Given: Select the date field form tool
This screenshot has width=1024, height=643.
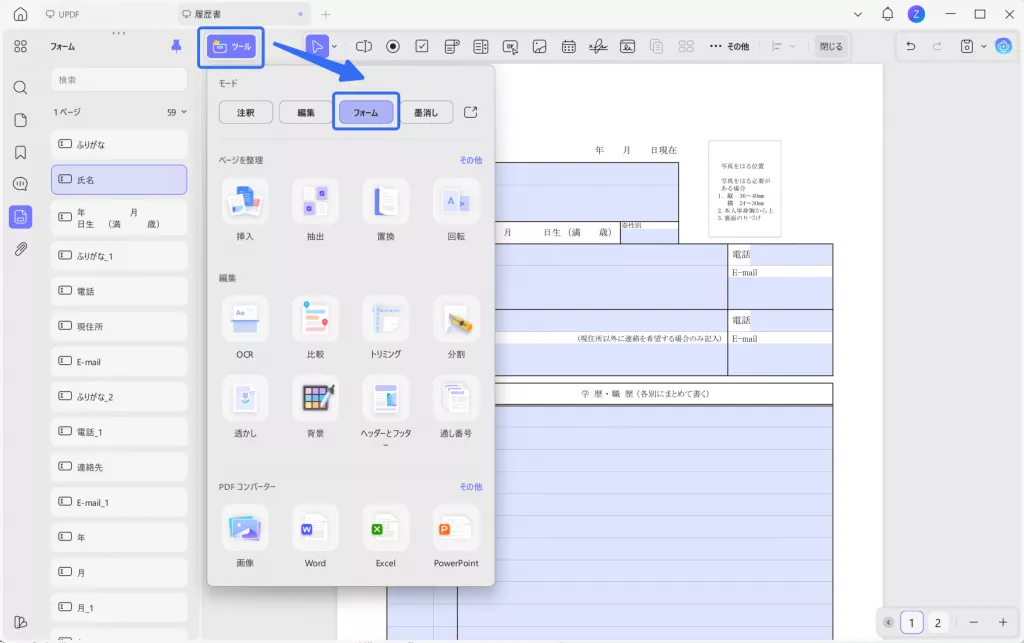Looking at the screenshot, I should (568, 46).
